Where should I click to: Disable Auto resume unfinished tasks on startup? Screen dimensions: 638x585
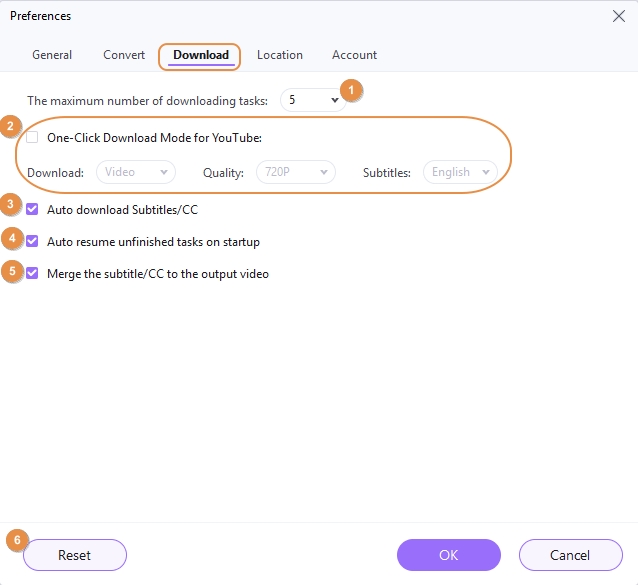pos(33,241)
